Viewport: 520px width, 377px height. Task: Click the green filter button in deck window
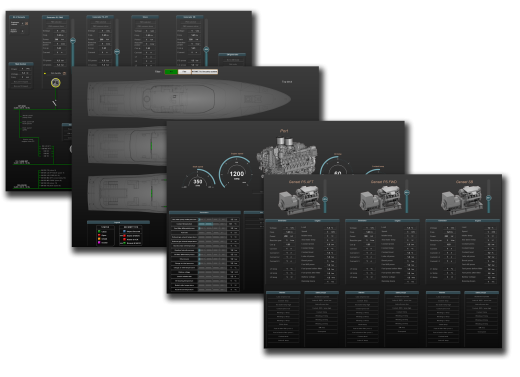pos(171,72)
